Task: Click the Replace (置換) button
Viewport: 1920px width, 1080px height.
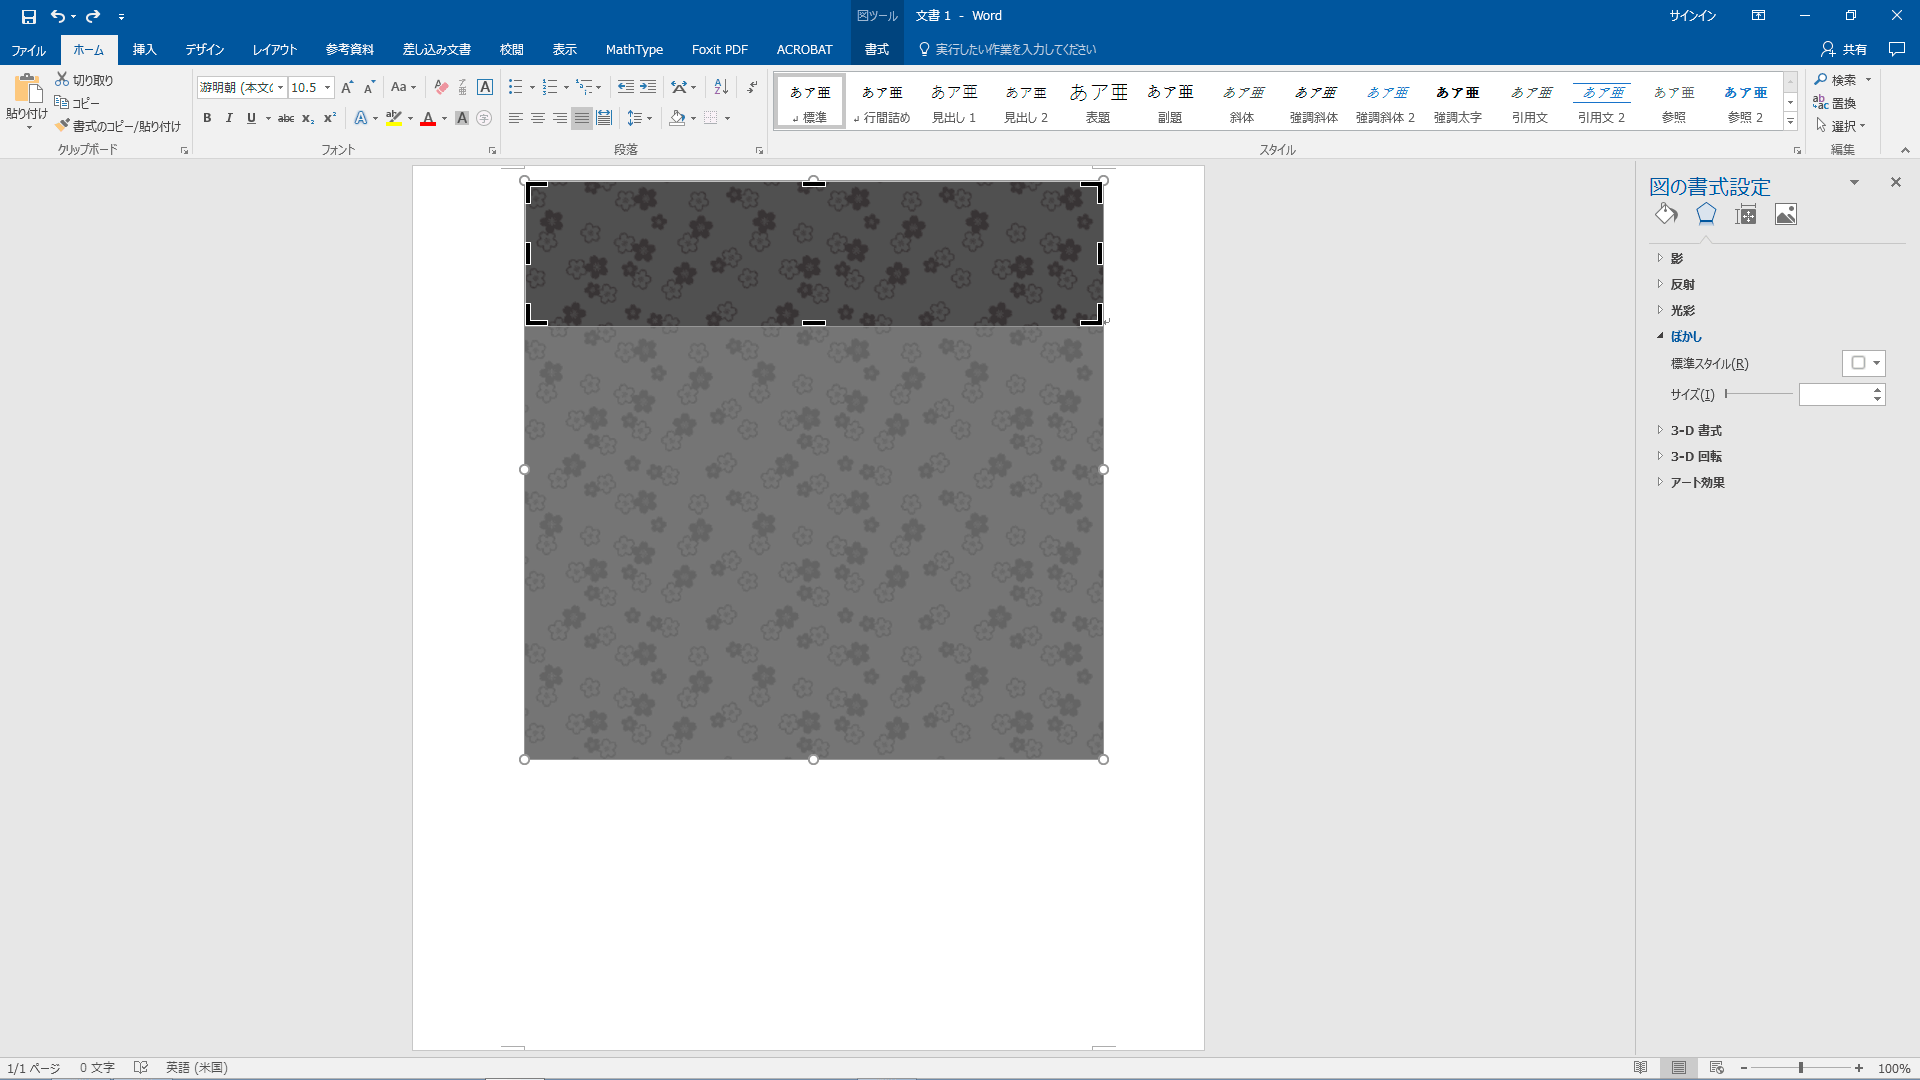Action: point(1835,103)
